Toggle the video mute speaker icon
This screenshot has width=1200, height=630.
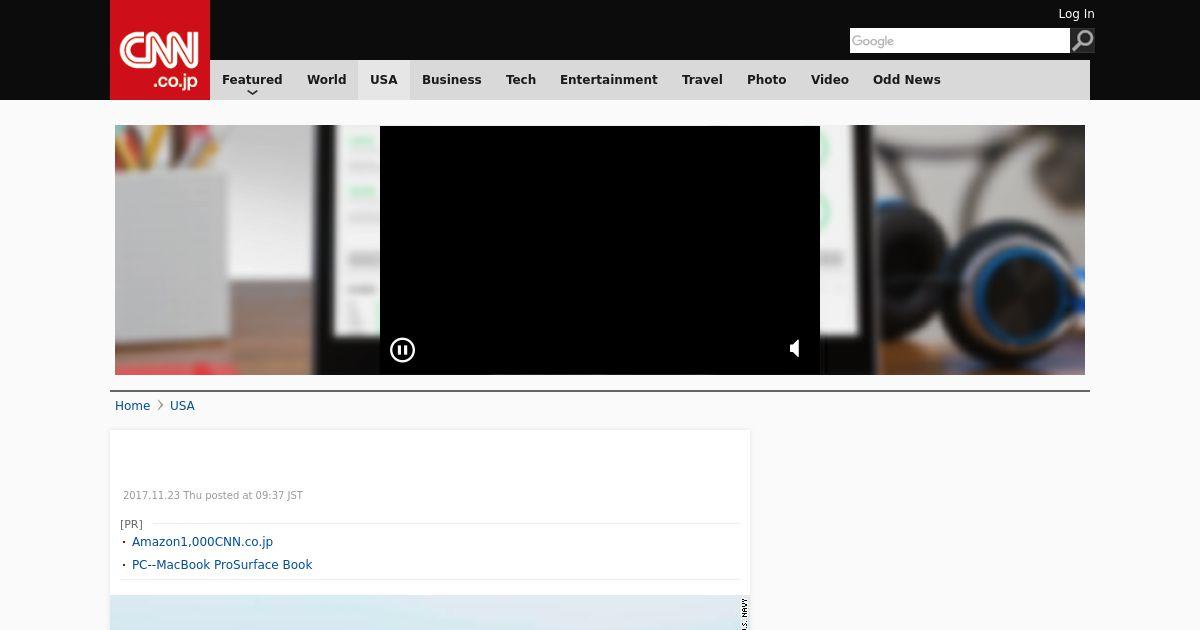pos(795,348)
